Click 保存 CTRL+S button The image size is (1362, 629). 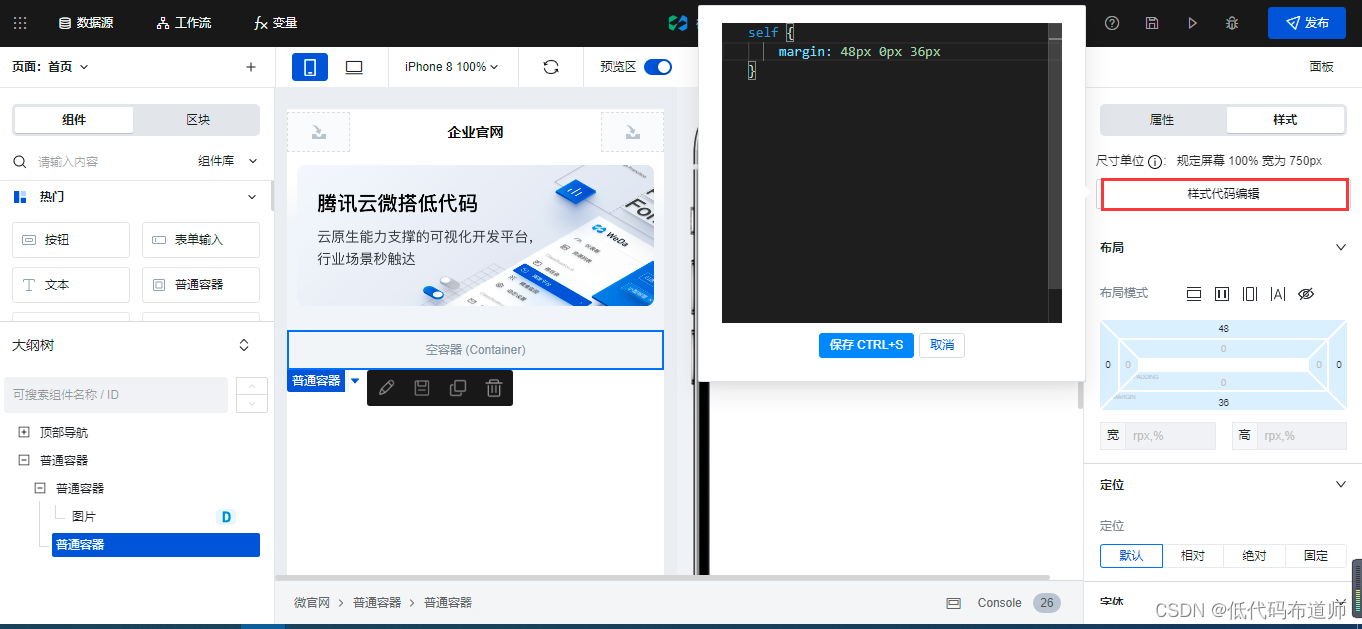click(866, 345)
